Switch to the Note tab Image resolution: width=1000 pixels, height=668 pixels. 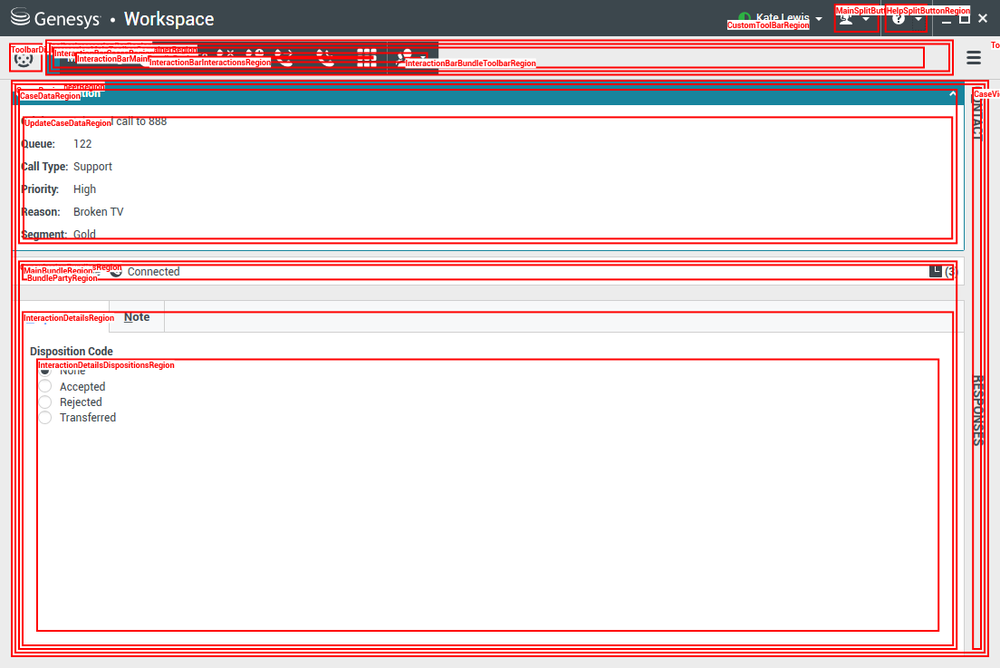[136, 317]
